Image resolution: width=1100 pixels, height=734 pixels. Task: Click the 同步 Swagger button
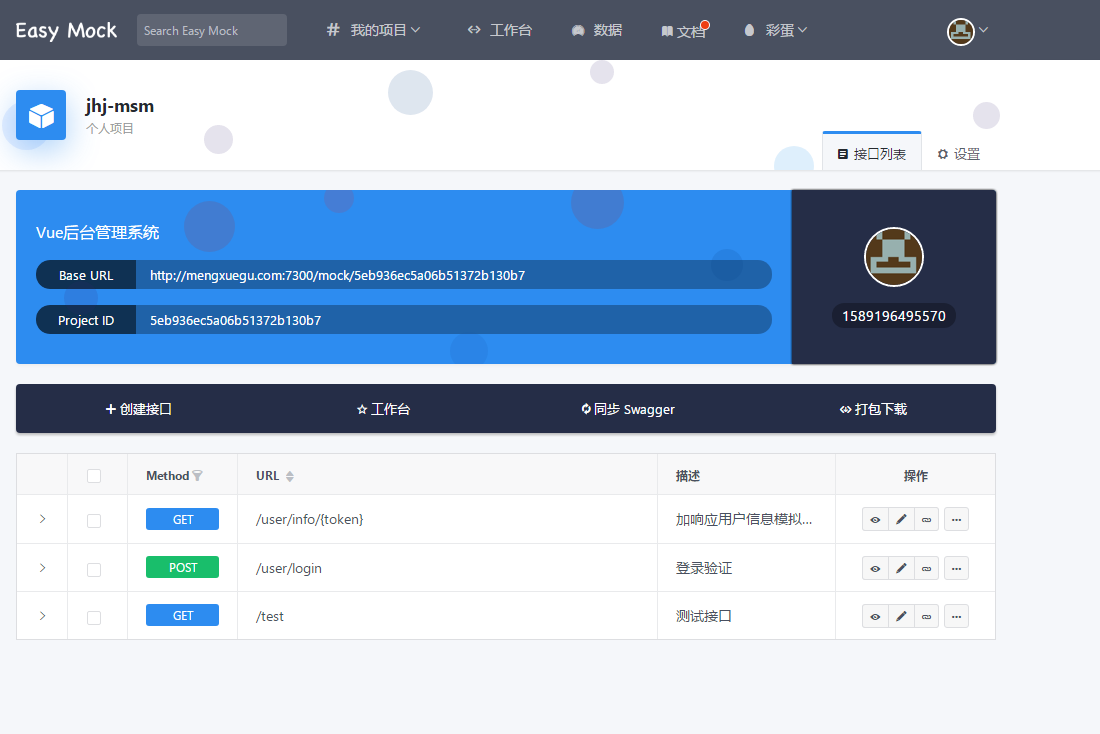tap(628, 409)
